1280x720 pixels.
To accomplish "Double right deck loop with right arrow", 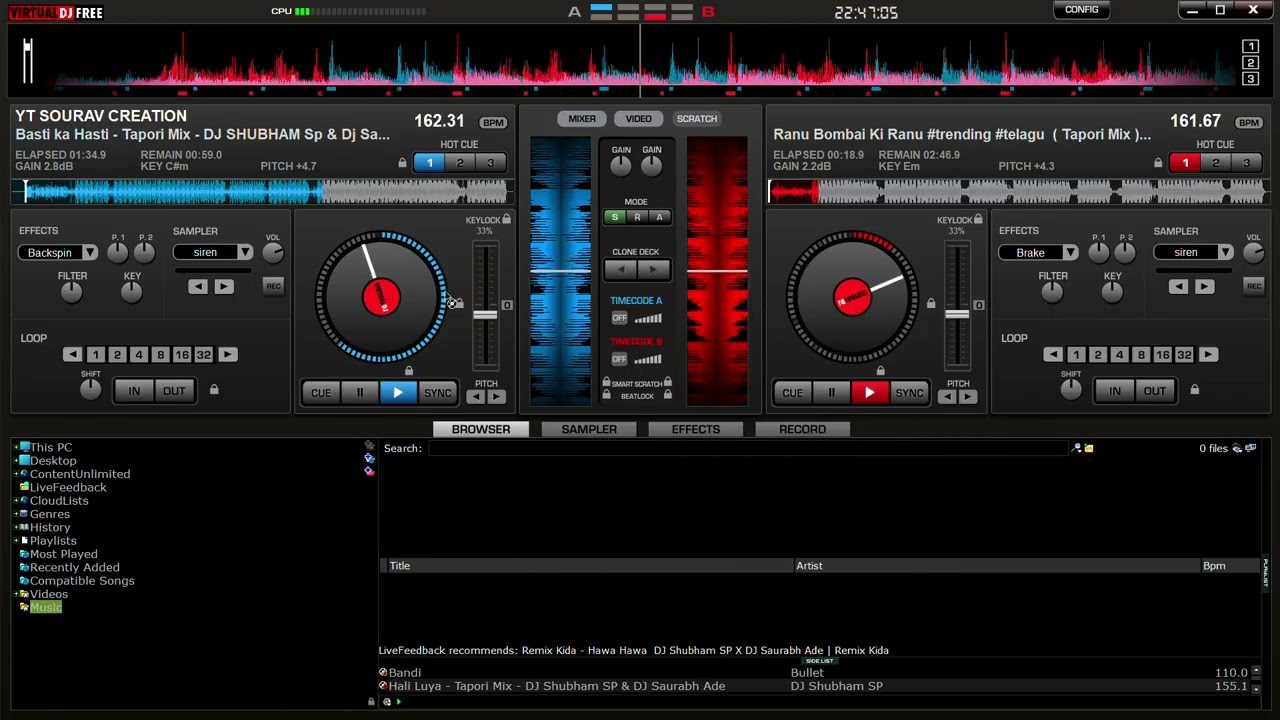I will (1208, 355).
